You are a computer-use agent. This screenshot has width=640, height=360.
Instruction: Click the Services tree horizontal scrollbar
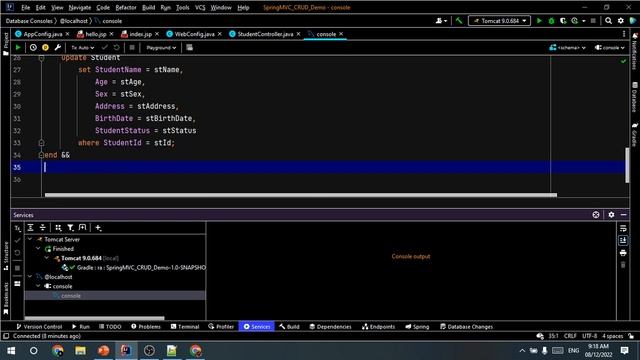tap(94, 318)
